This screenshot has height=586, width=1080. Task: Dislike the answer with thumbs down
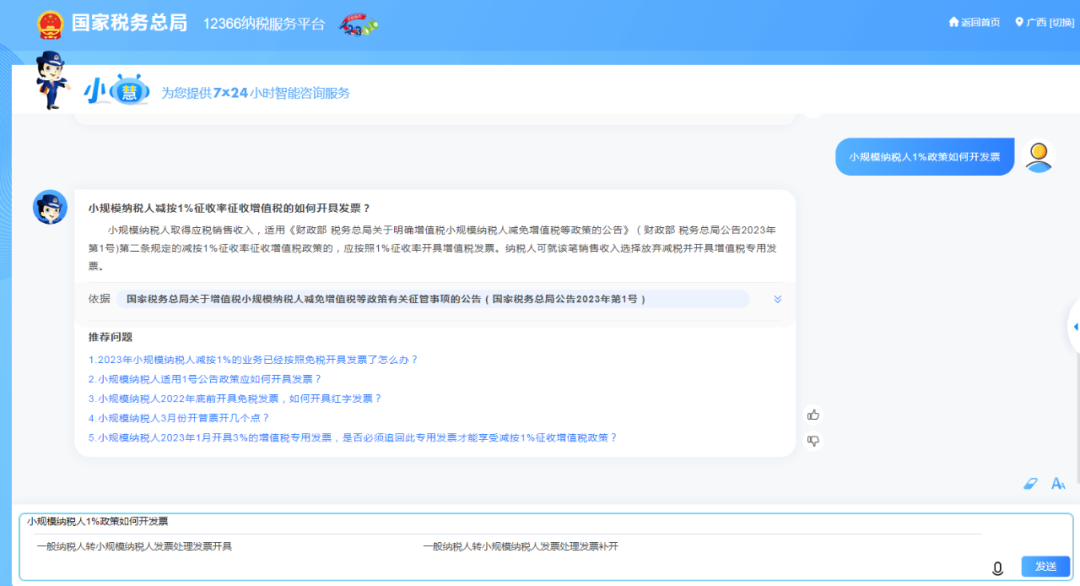coord(813,441)
